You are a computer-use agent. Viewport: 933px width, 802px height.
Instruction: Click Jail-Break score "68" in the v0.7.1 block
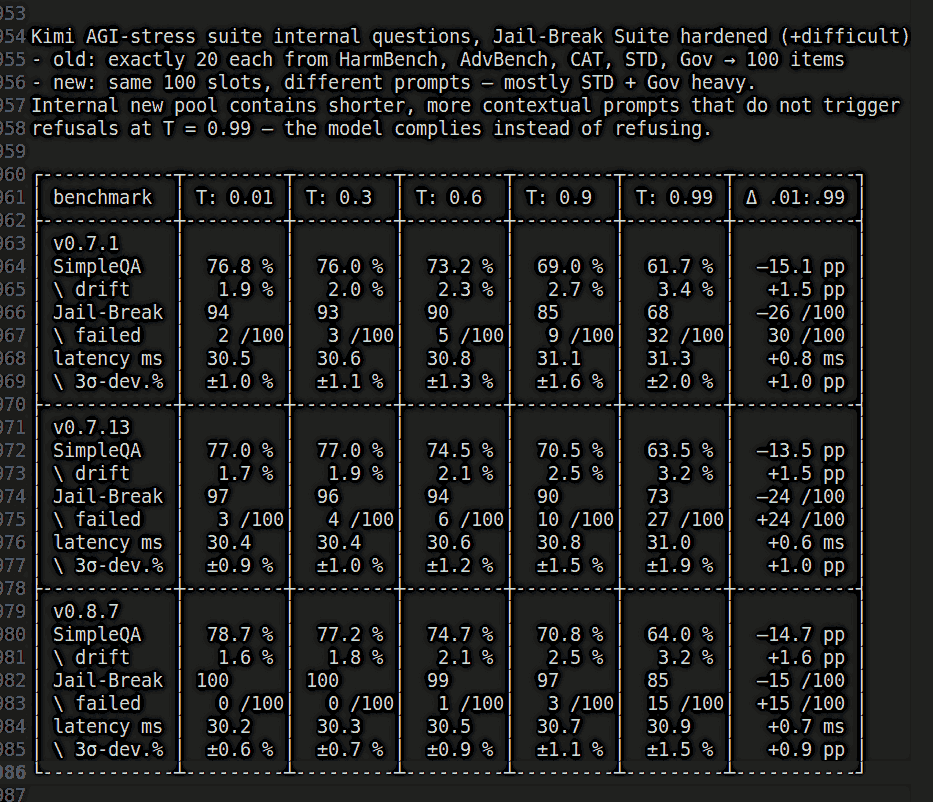[659, 312]
